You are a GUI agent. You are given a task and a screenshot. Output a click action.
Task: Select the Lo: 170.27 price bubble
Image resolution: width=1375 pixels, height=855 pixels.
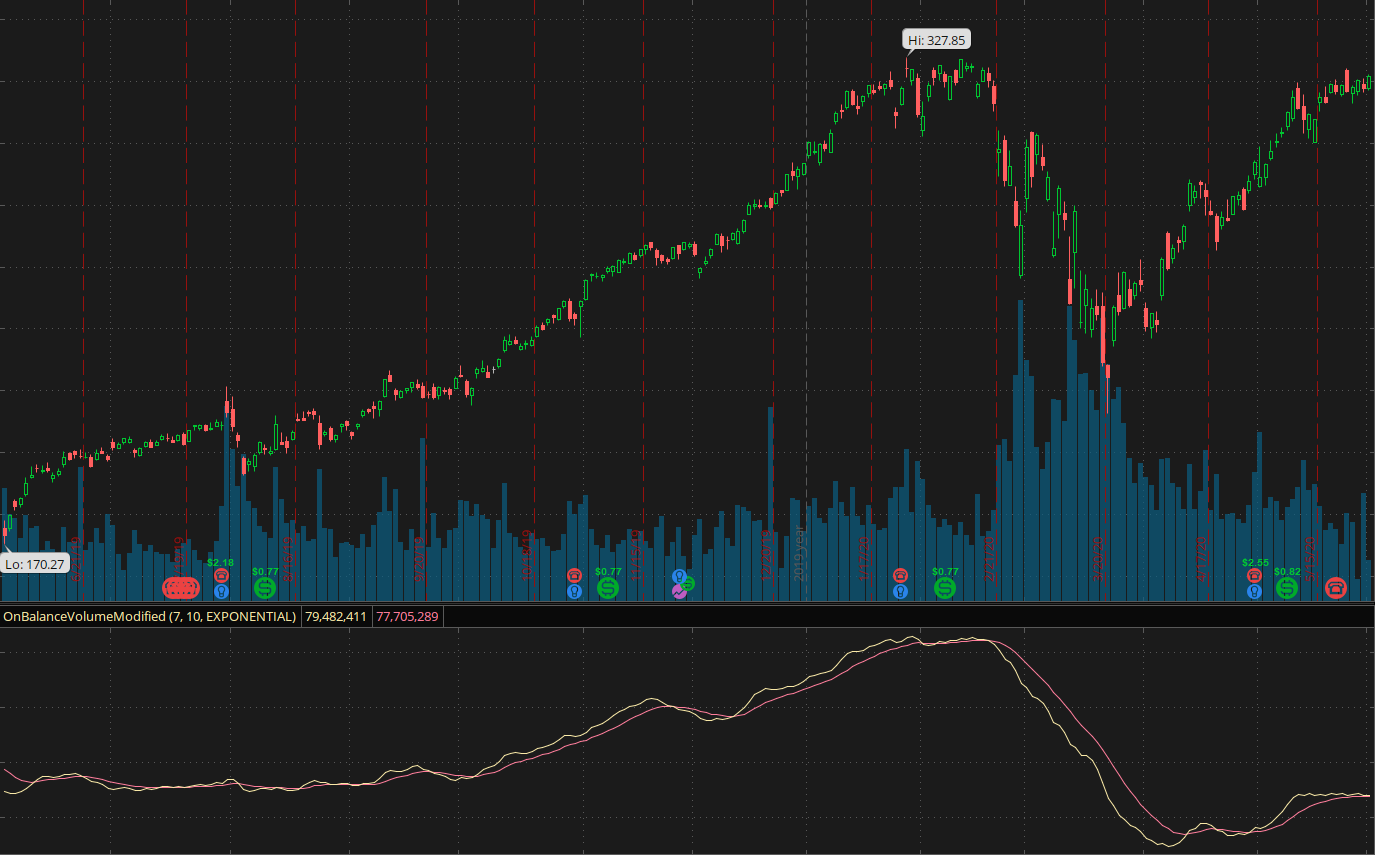tap(35, 564)
